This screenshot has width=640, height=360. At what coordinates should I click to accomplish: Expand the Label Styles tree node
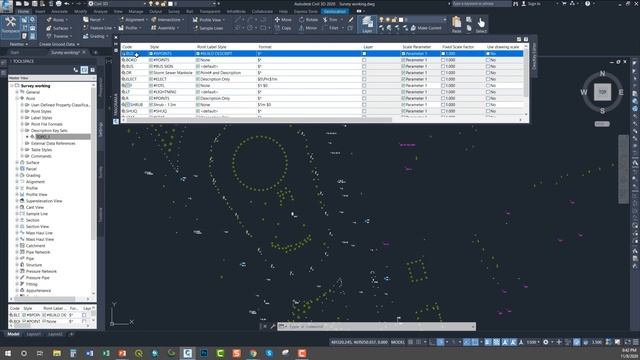[22, 118]
